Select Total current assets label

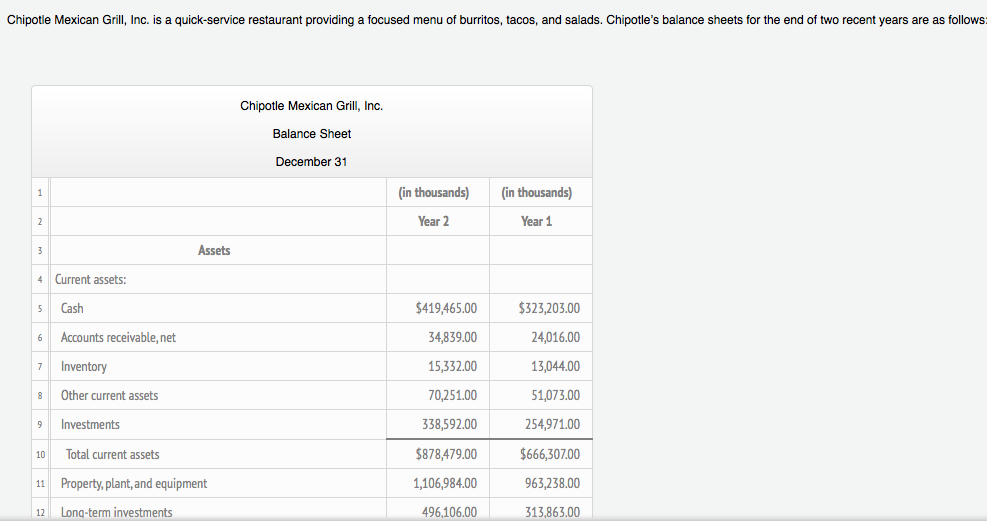tap(113, 454)
